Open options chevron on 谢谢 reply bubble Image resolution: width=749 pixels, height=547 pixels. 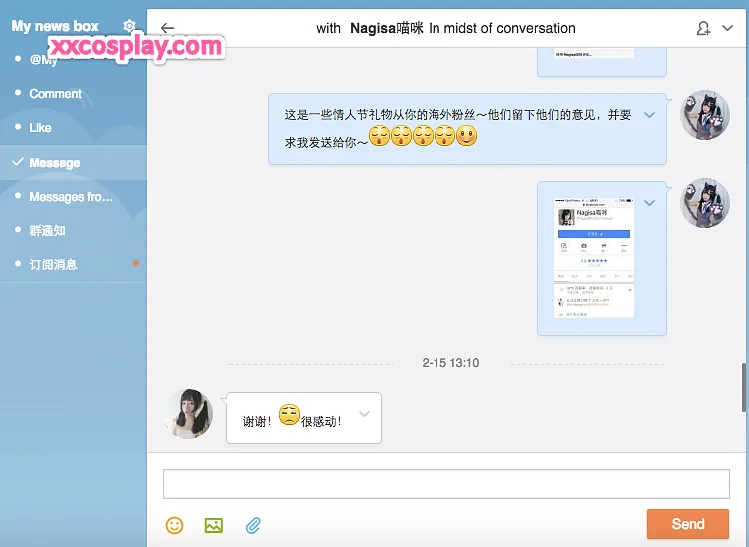click(365, 414)
